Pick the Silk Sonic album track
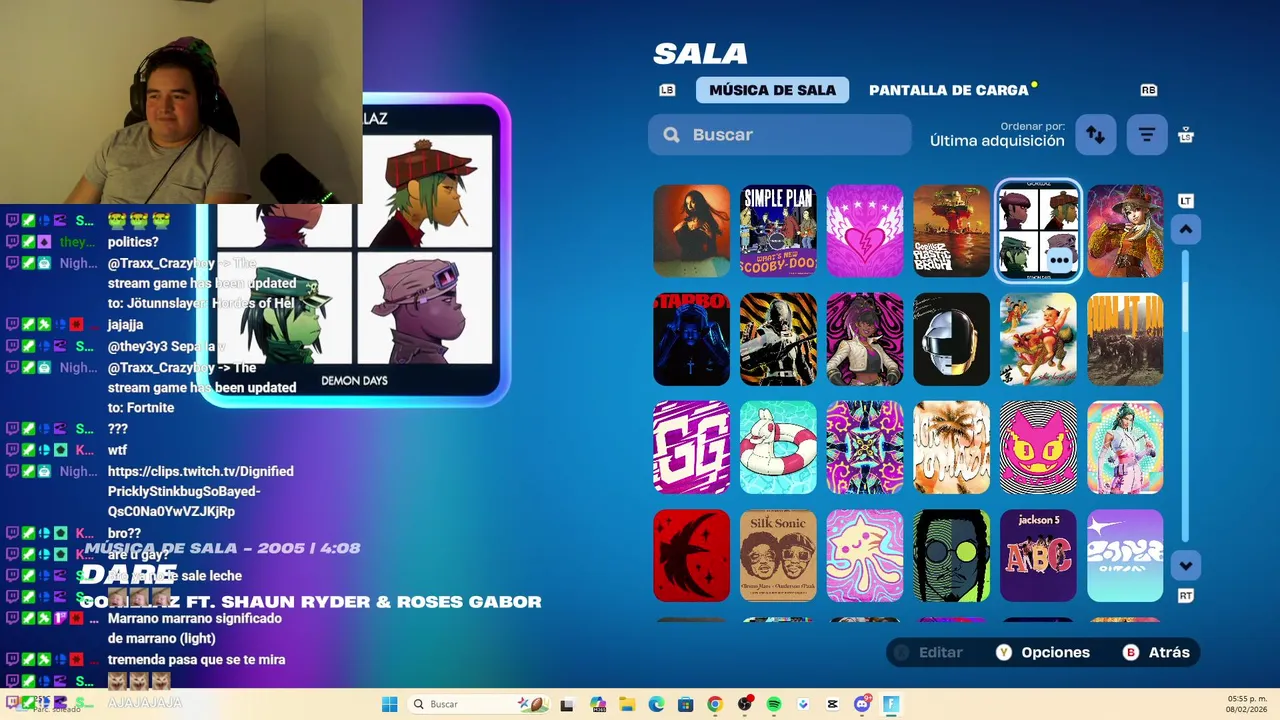The height and width of the screenshot is (720, 1280). [x=778, y=555]
